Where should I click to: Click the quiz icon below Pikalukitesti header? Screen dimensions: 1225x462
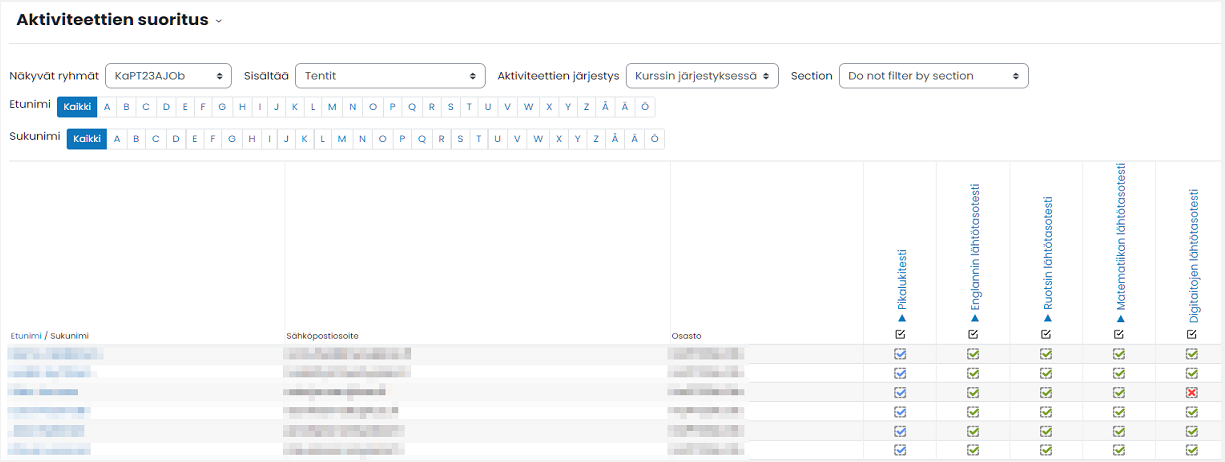pos(900,334)
